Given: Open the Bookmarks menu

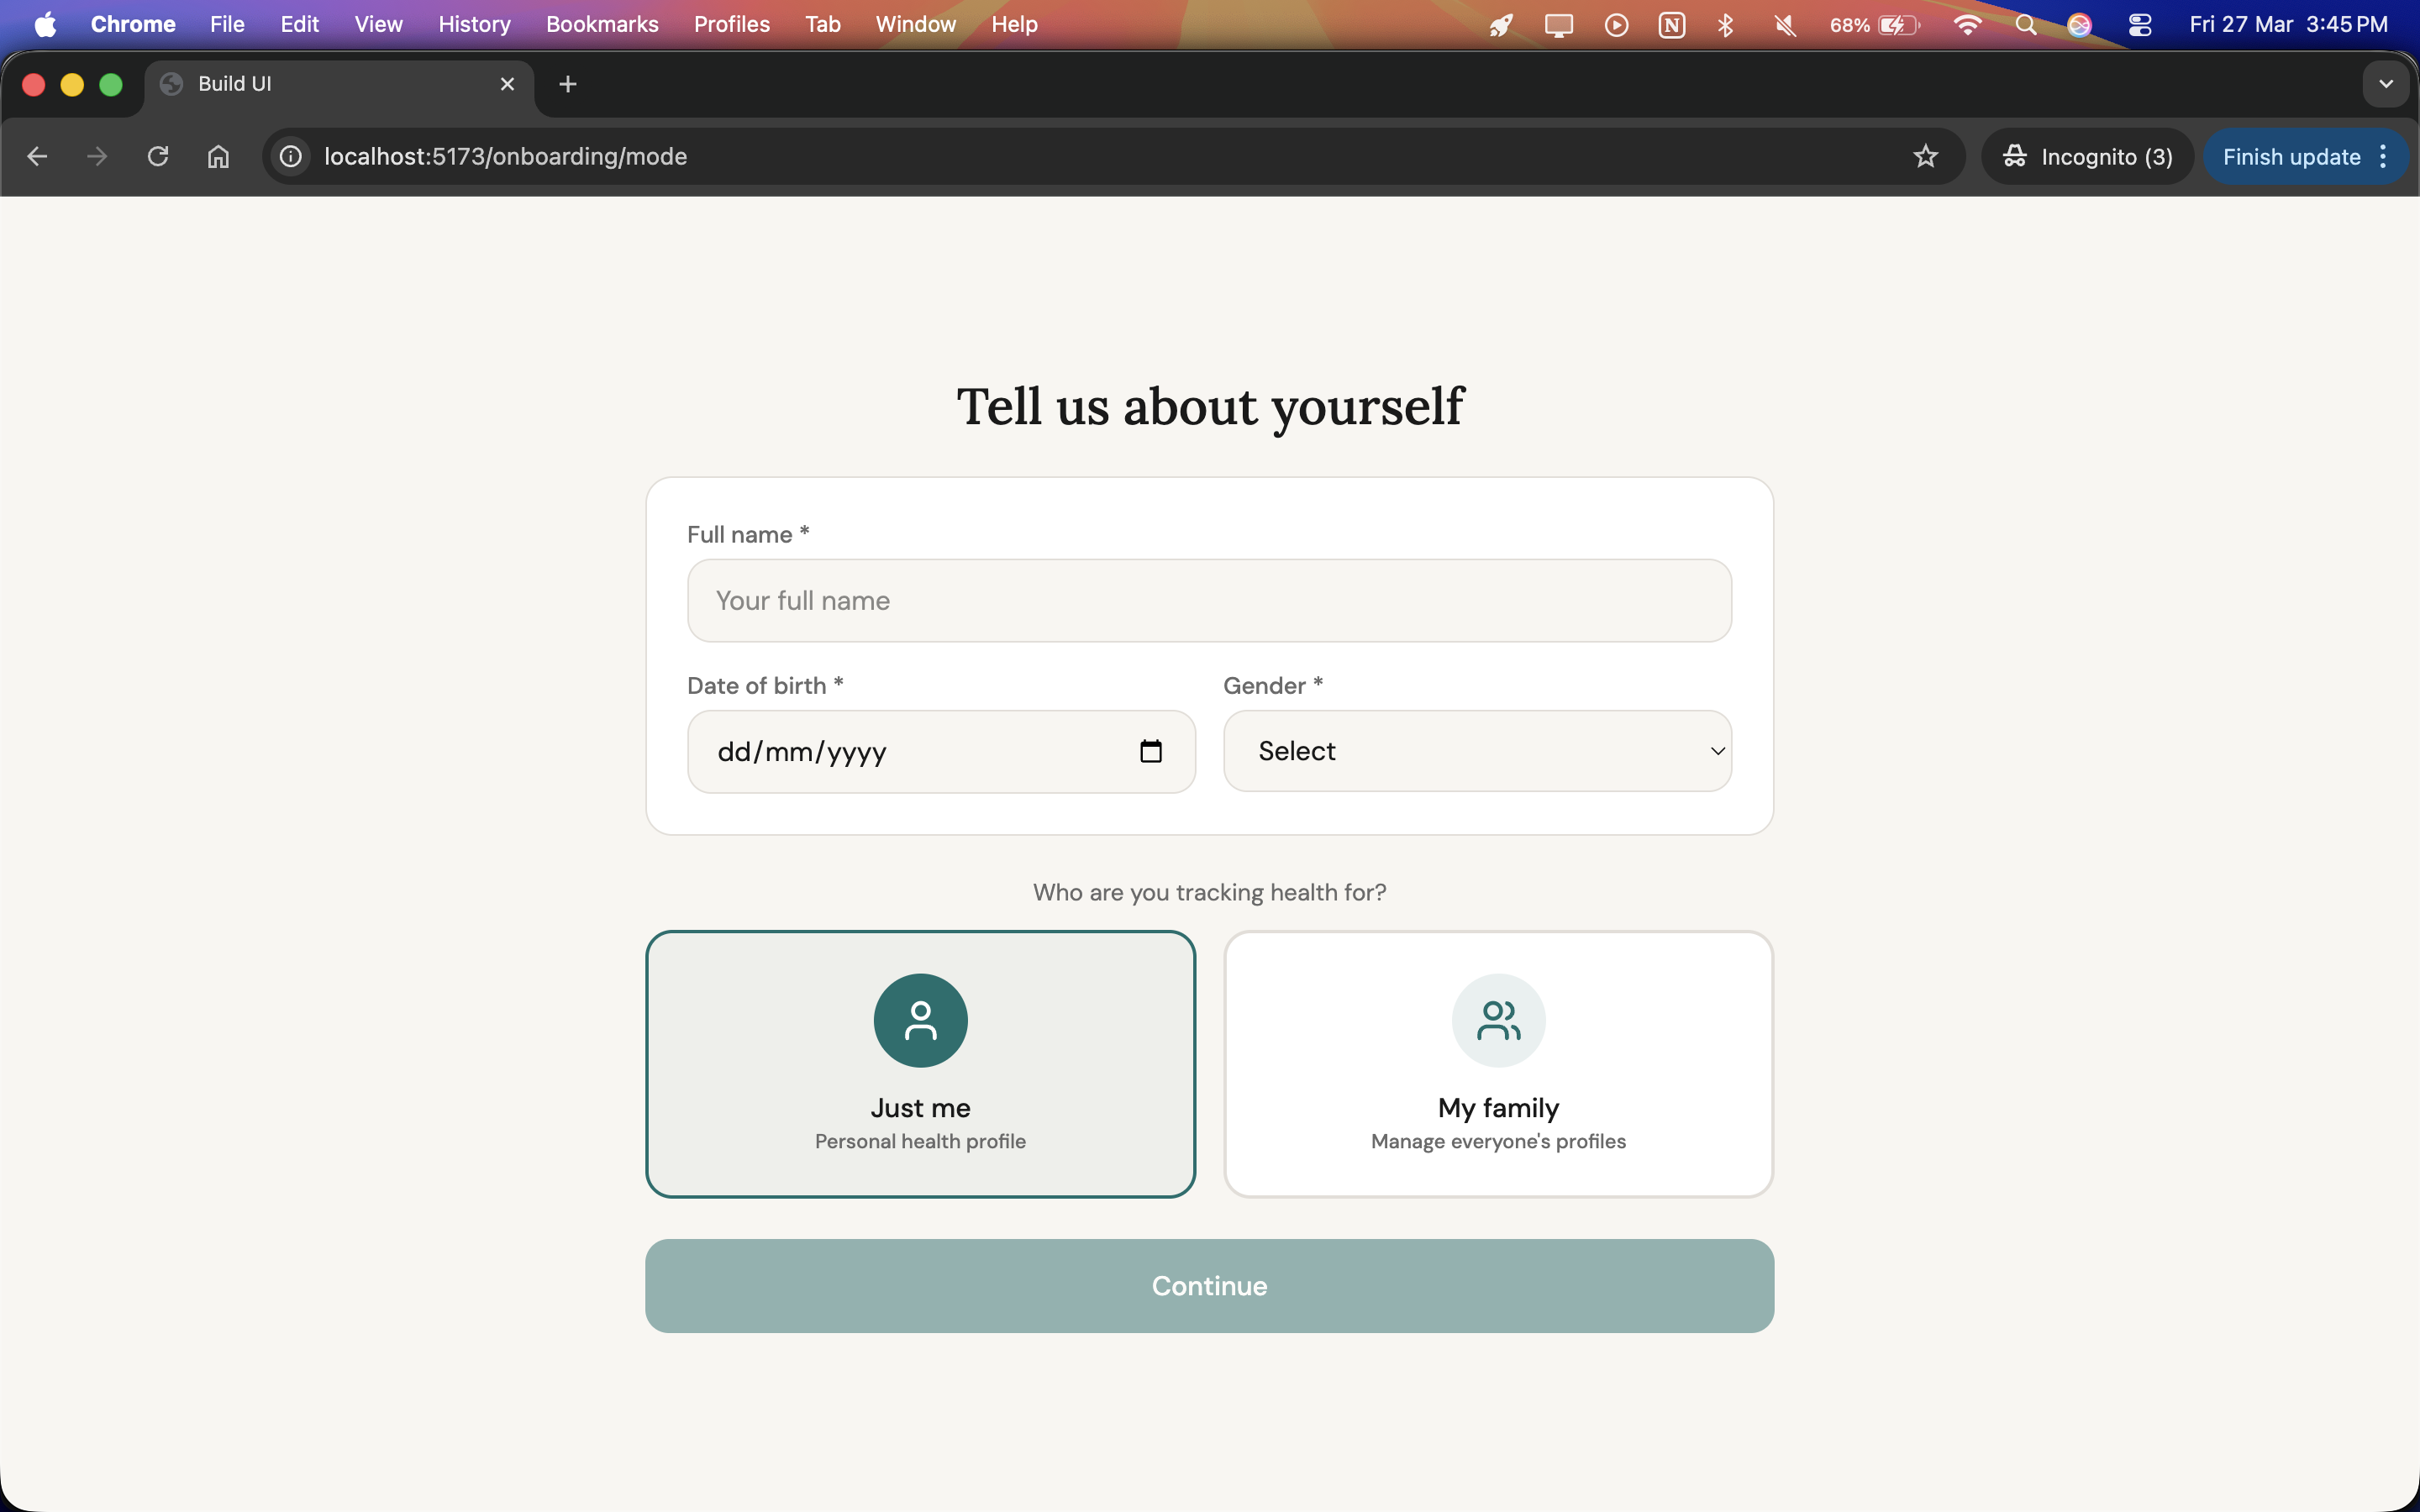Looking at the screenshot, I should 601,25.
